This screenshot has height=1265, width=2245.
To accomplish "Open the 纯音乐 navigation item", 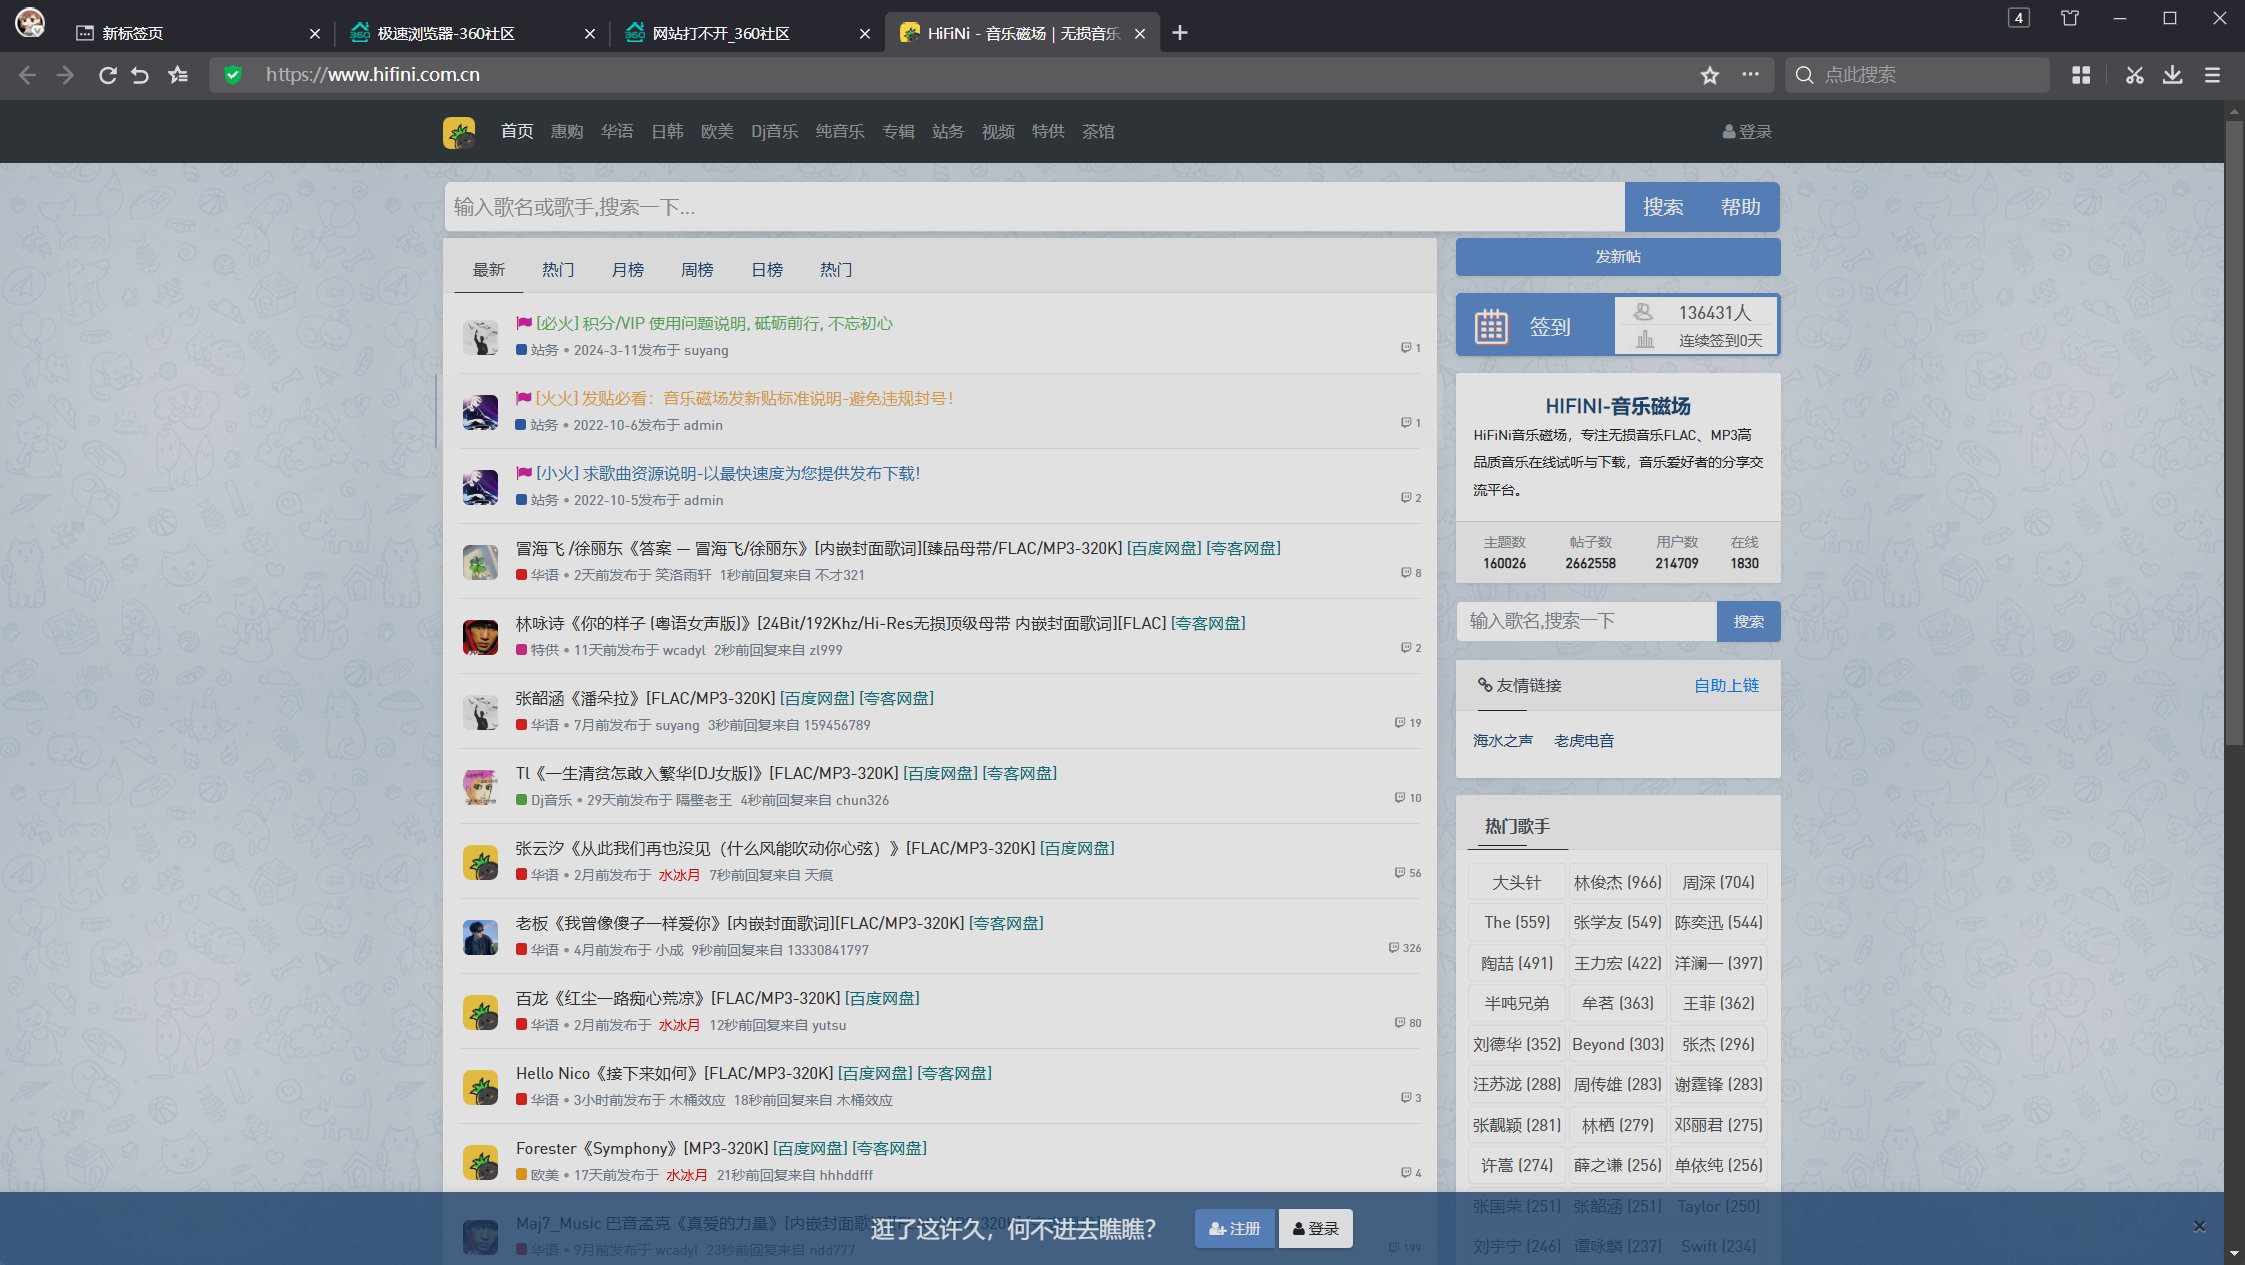I will click(840, 132).
